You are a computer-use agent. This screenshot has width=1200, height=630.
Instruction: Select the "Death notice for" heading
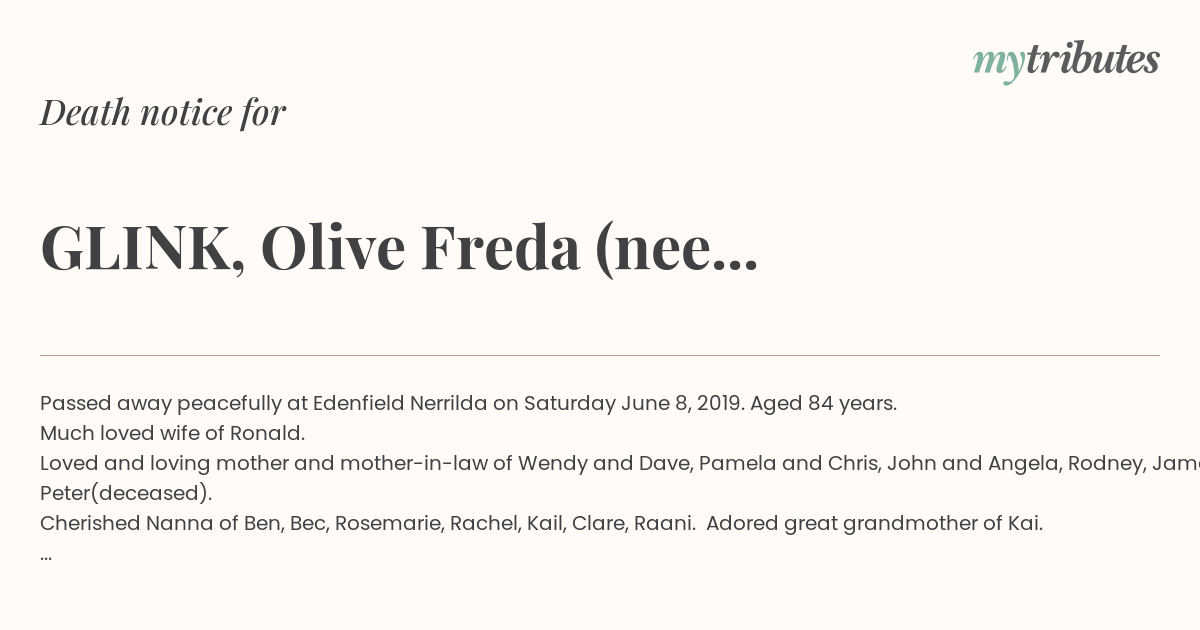click(163, 113)
